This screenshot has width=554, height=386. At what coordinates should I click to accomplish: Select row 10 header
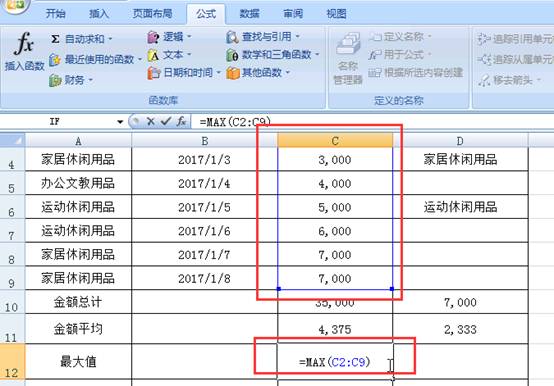click(12, 302)
